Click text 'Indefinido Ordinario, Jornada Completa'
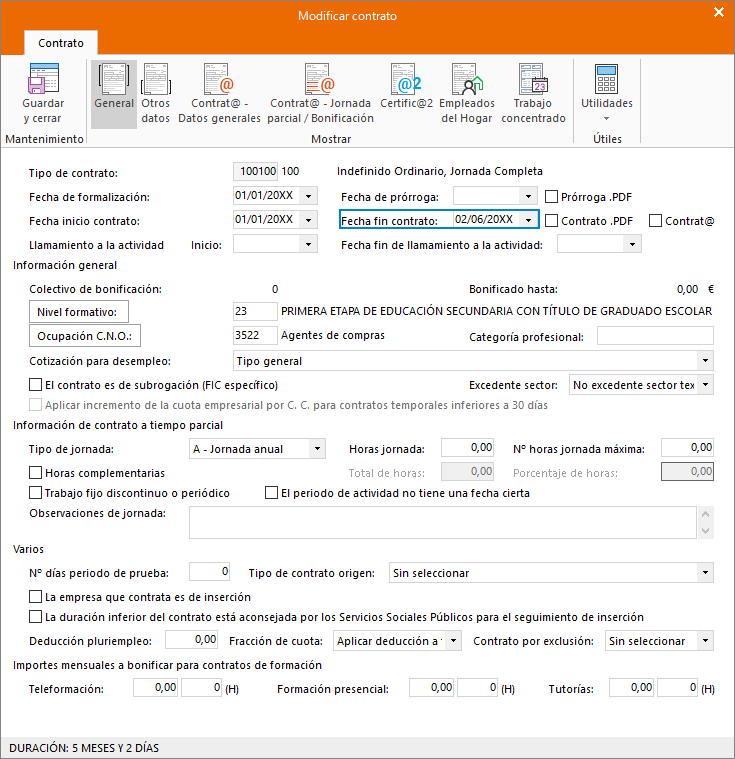 pos(440,171)
